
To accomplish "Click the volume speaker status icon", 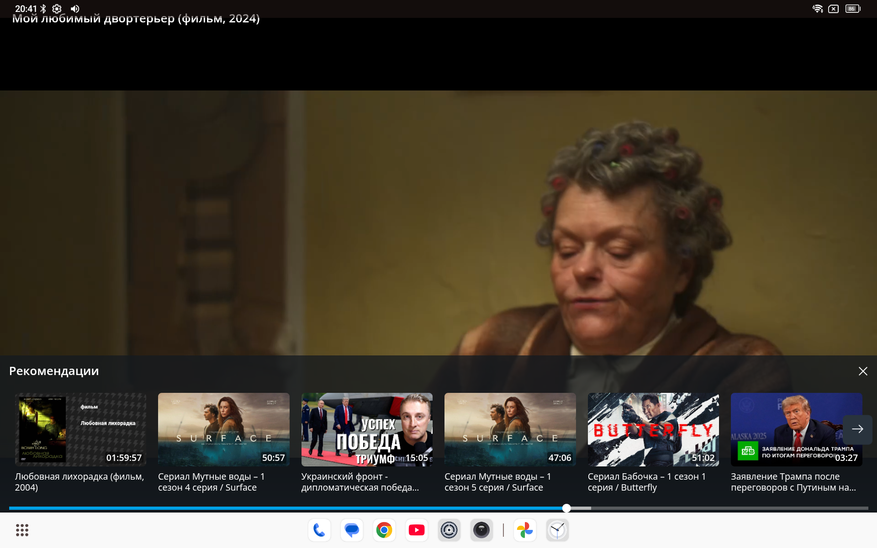I will point(75,8).
